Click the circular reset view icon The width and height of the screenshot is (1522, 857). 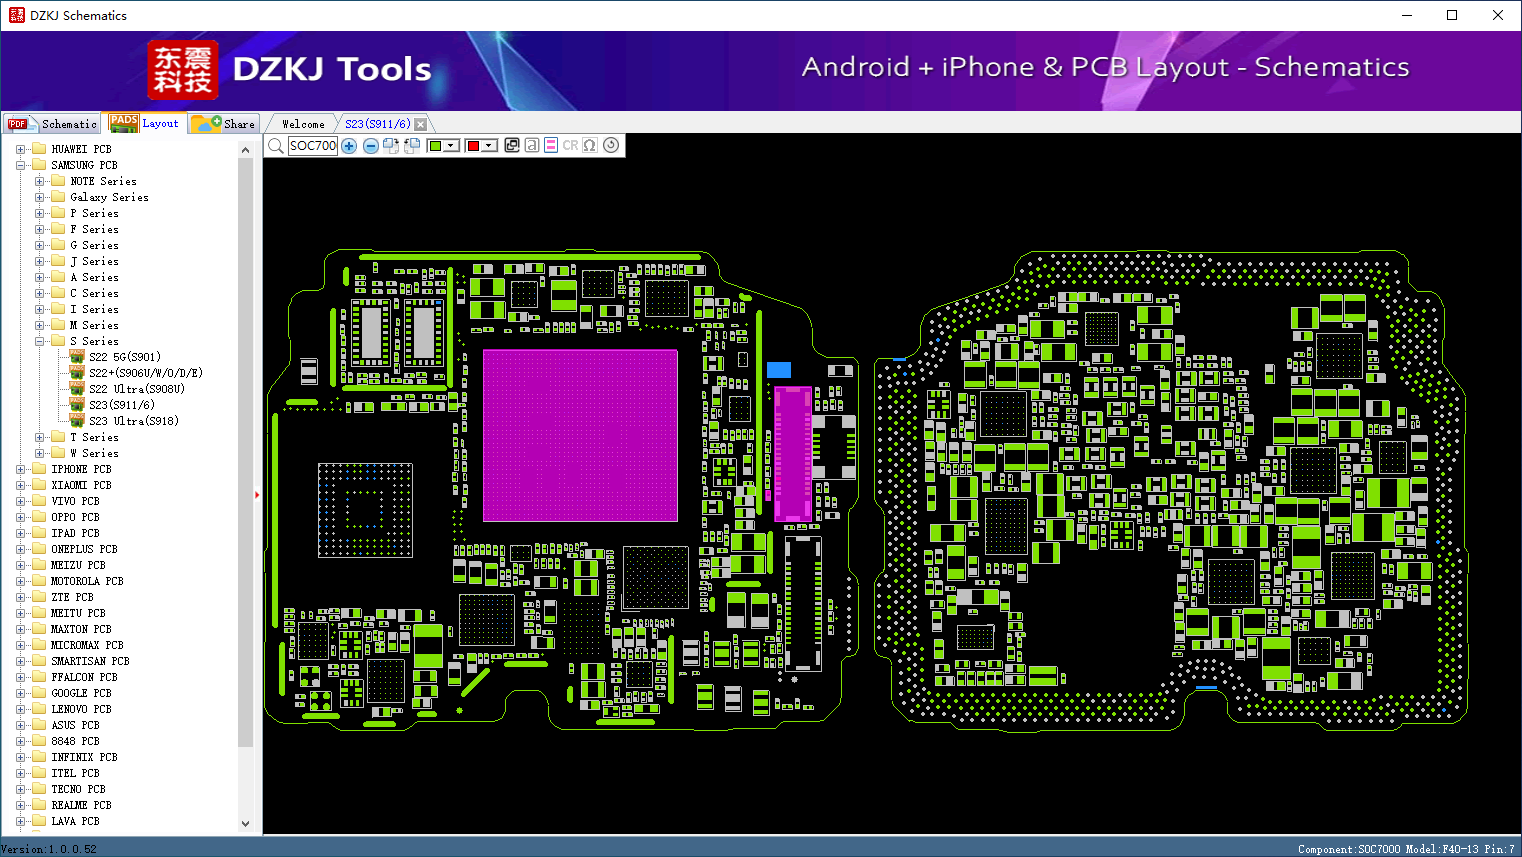[x=611, y=146]
